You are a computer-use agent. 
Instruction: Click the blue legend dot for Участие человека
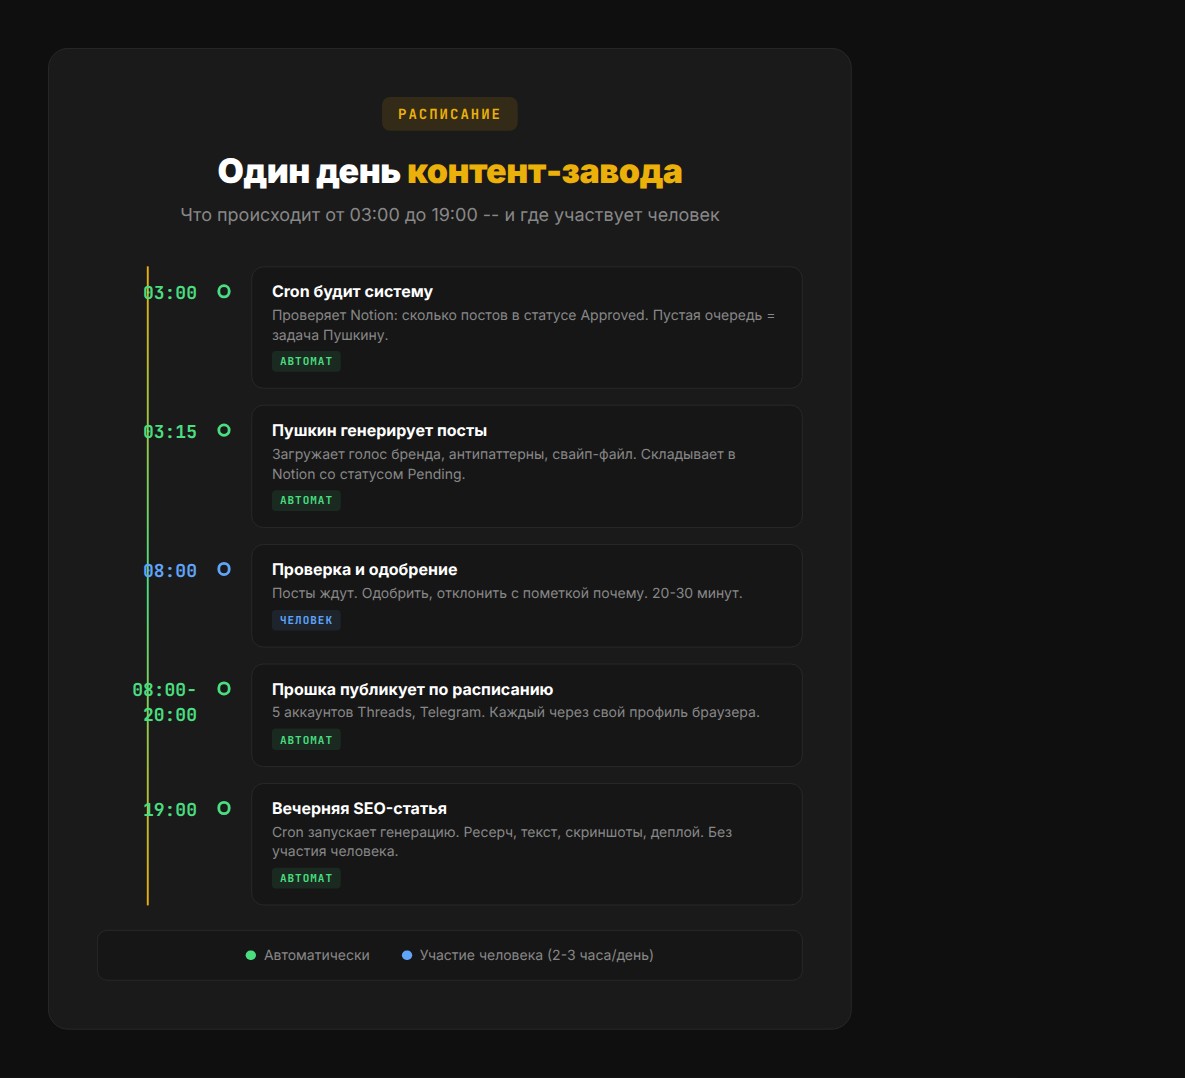pyautogui.click(x=407, y=956)
